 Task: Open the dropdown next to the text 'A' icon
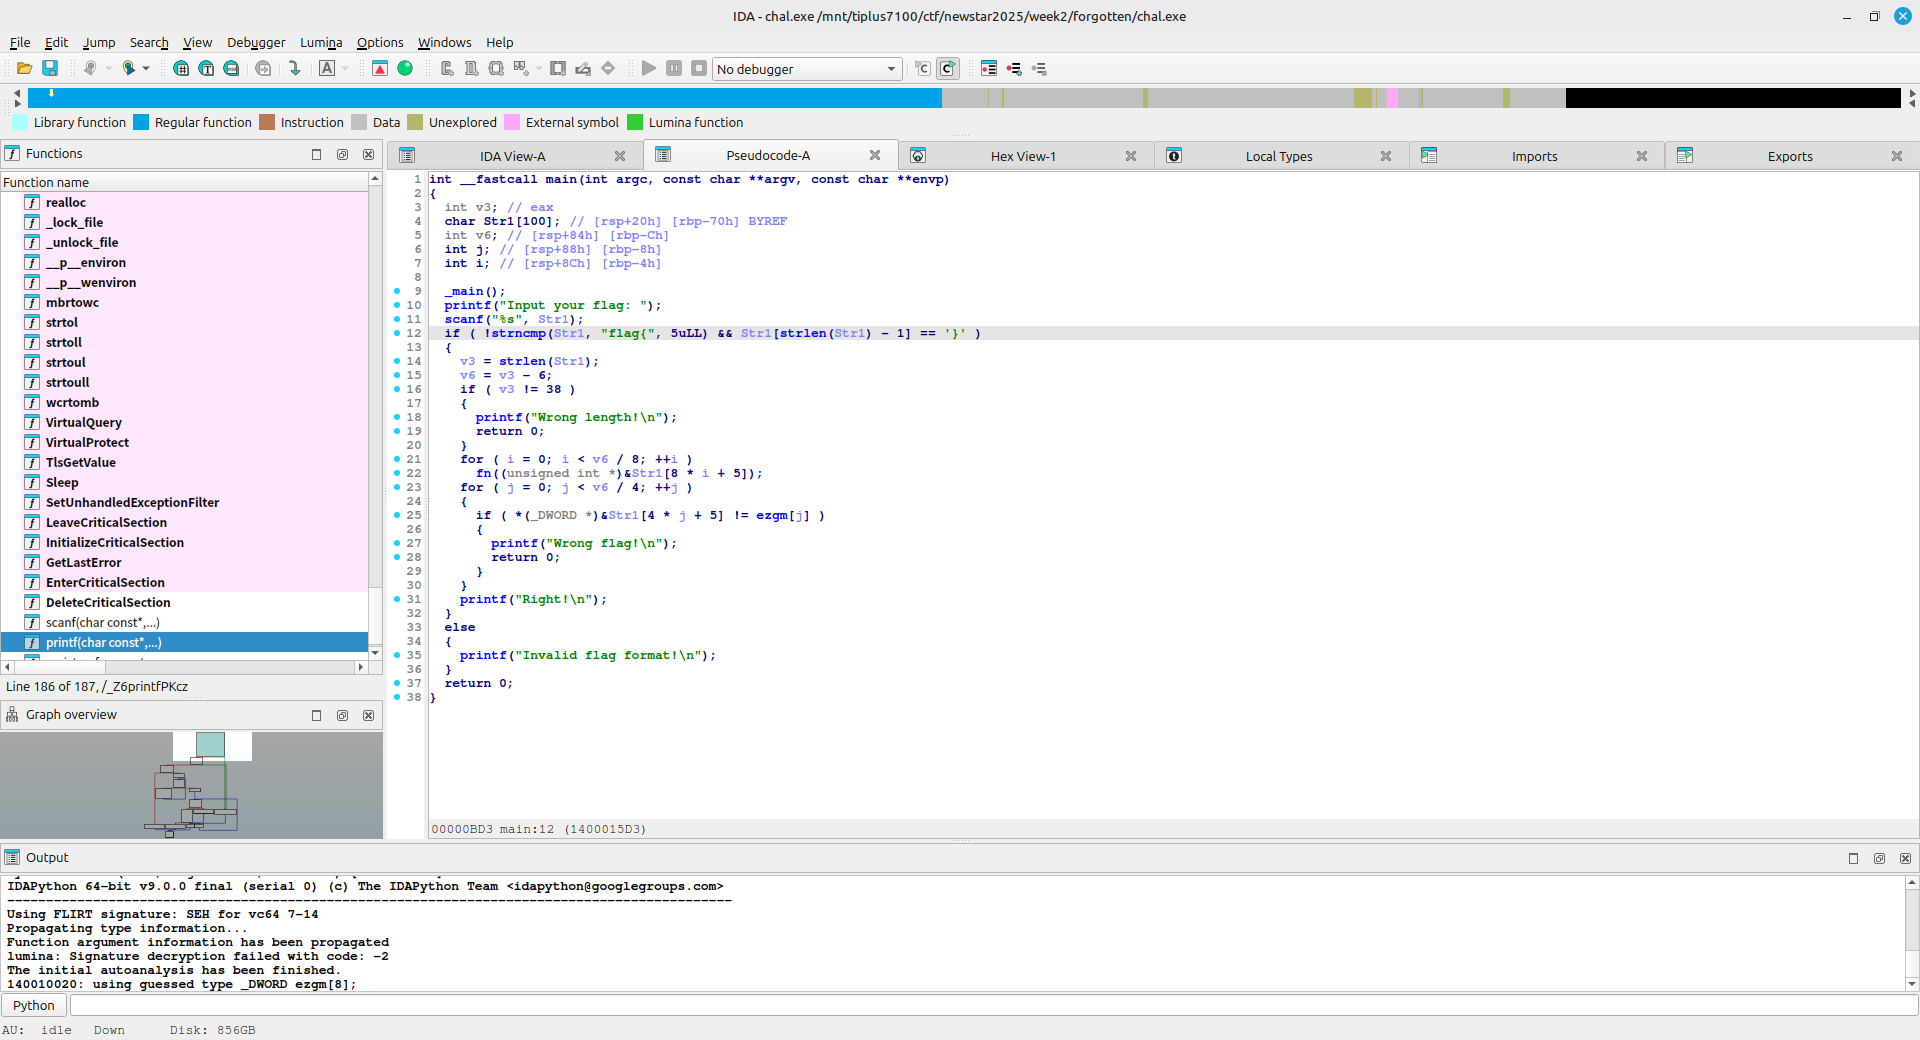click(x=345, y=69)
